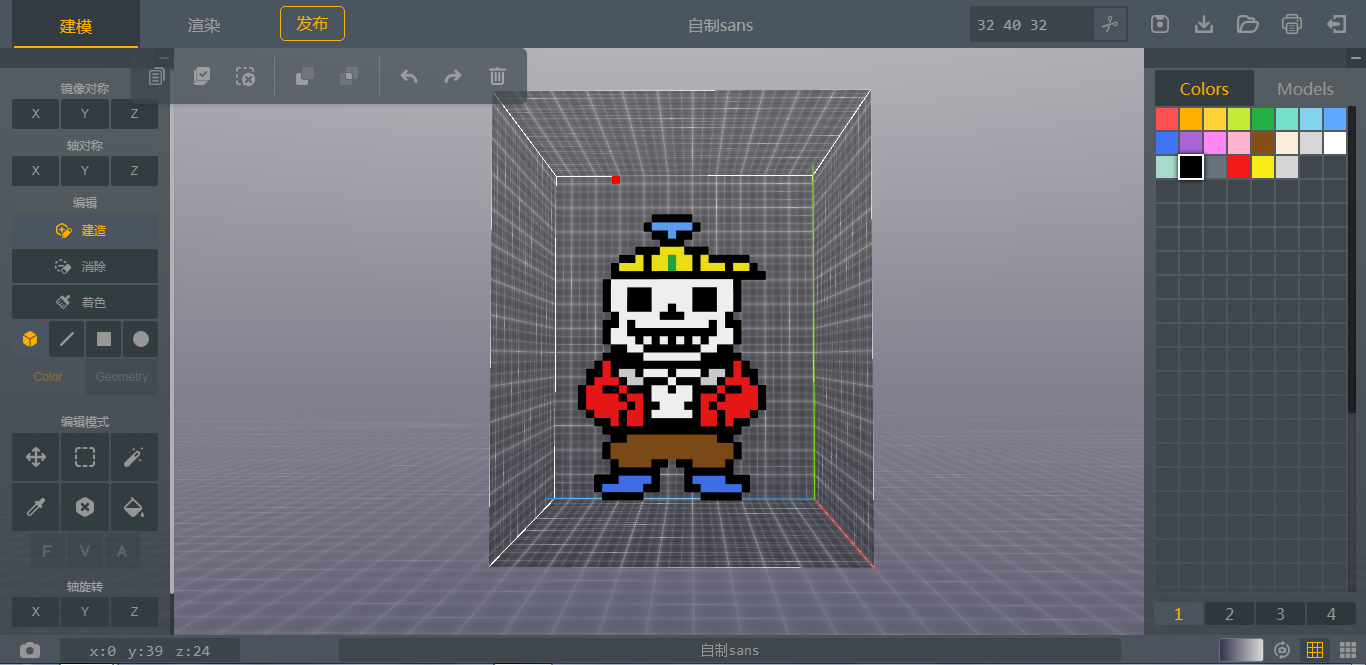Collapse the left tools panel minus

[x=163, y=58]
